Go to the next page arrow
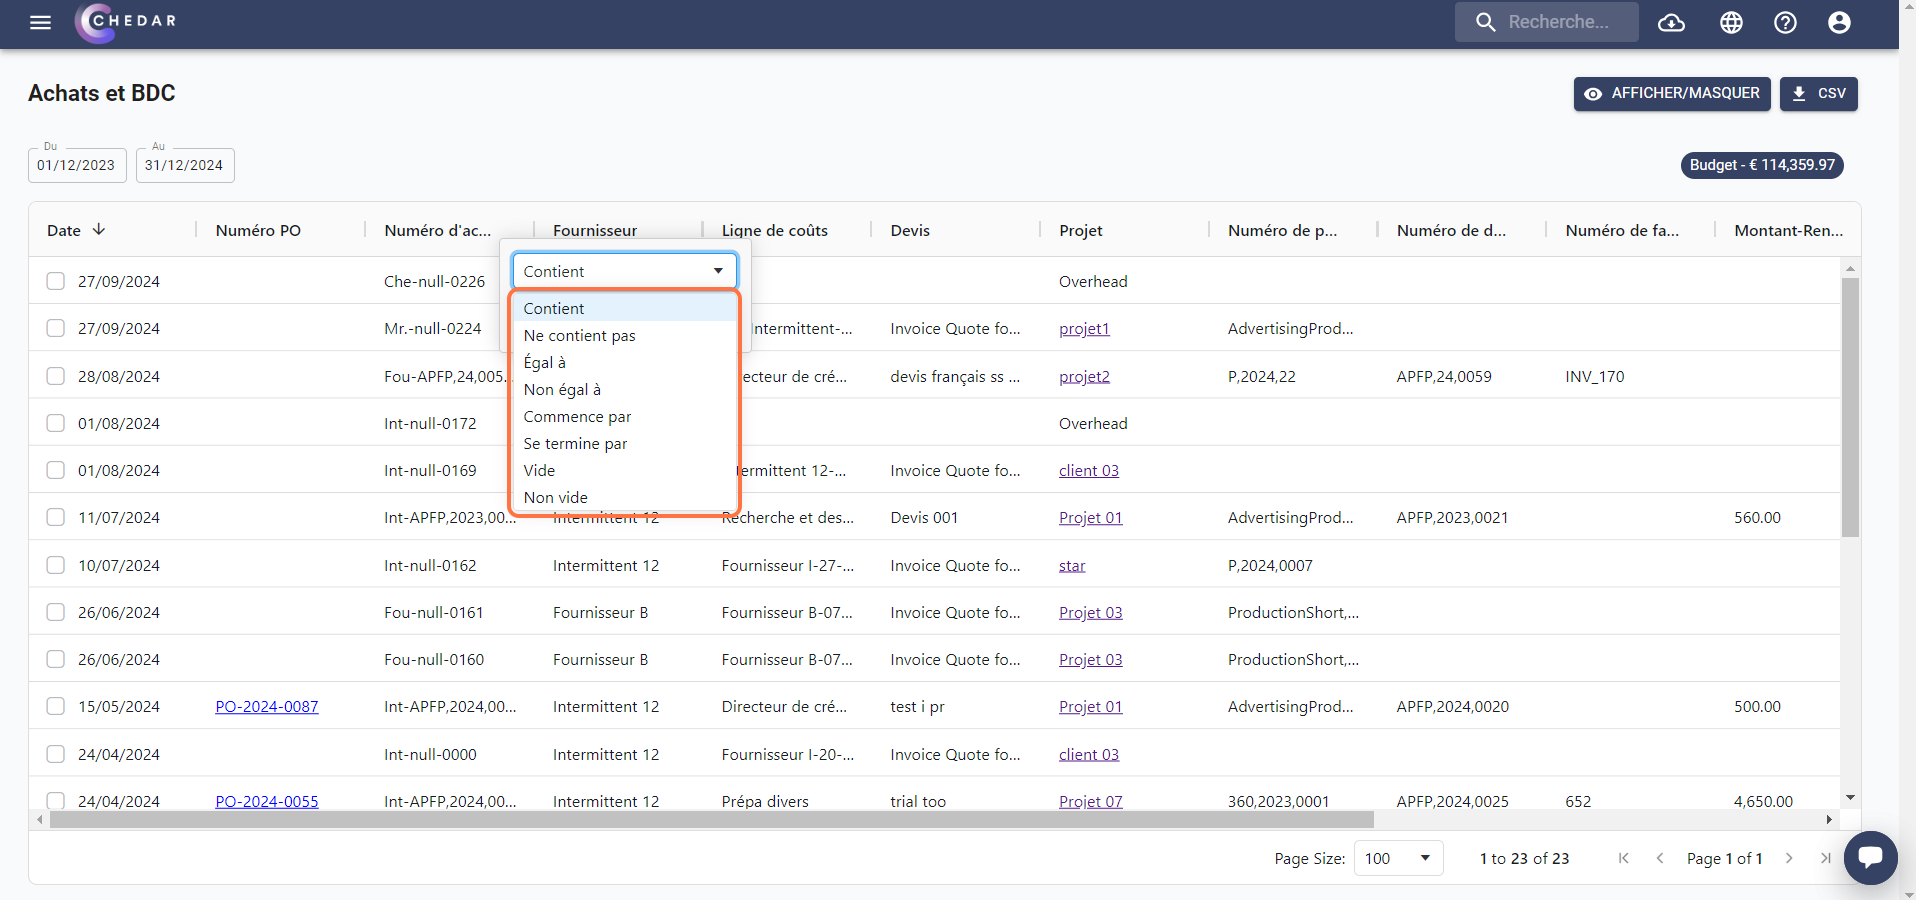This screenshot has height=900, width=1916. (1789, 858)
